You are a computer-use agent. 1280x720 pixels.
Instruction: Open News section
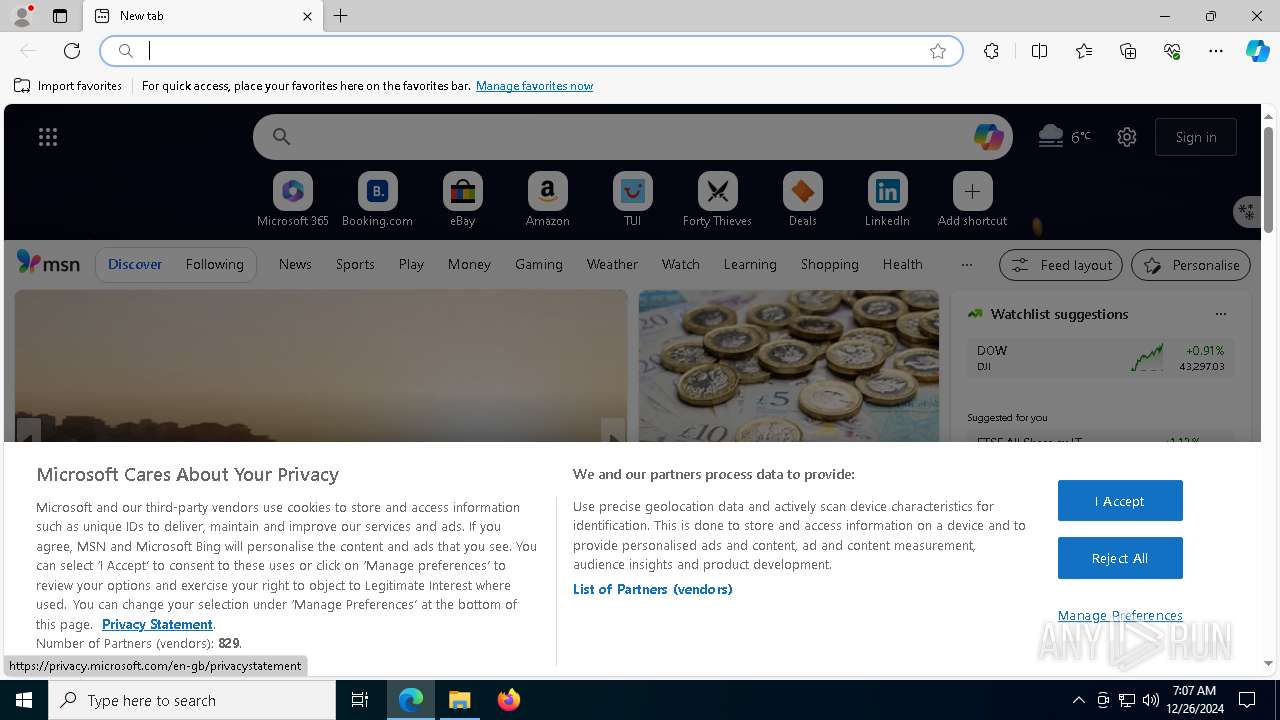[295, 264]
